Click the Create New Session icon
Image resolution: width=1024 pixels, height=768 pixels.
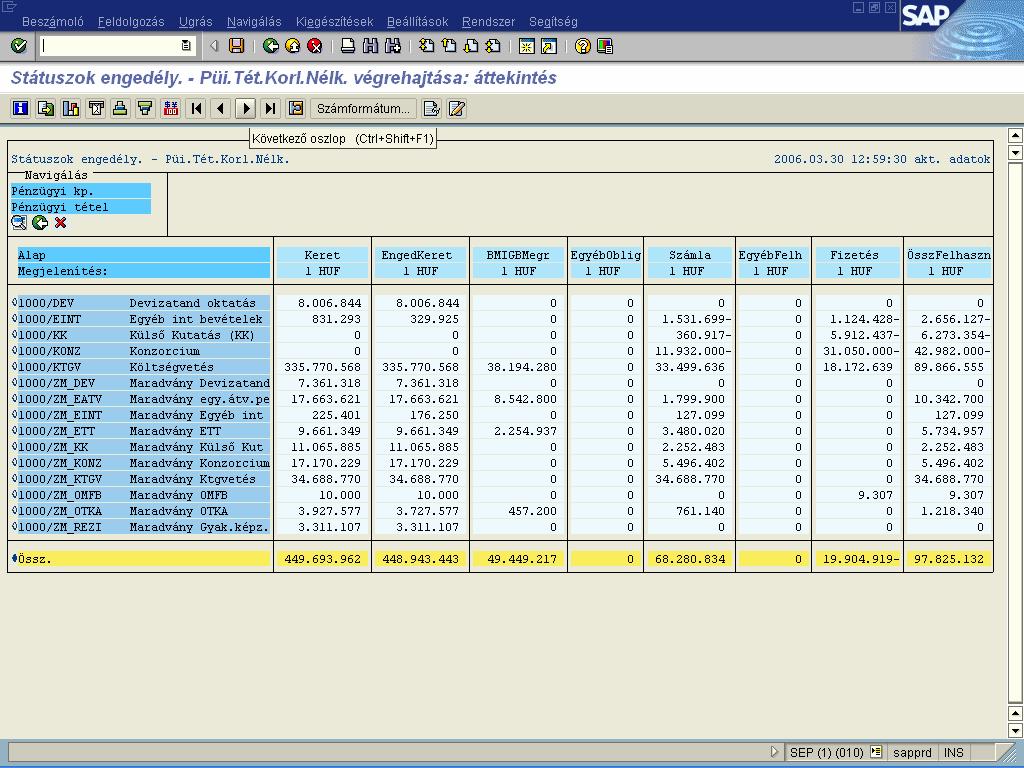point(526,46)
